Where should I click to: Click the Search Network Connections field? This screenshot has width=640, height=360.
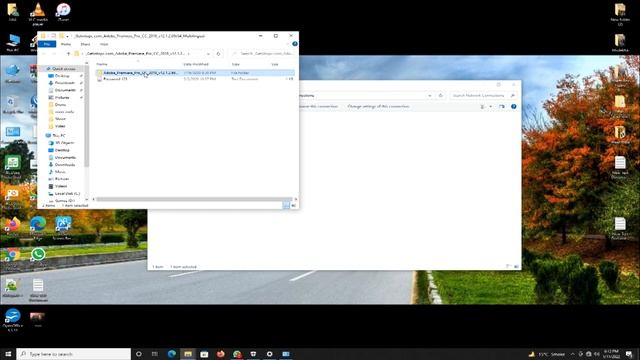tap(482, 96)
